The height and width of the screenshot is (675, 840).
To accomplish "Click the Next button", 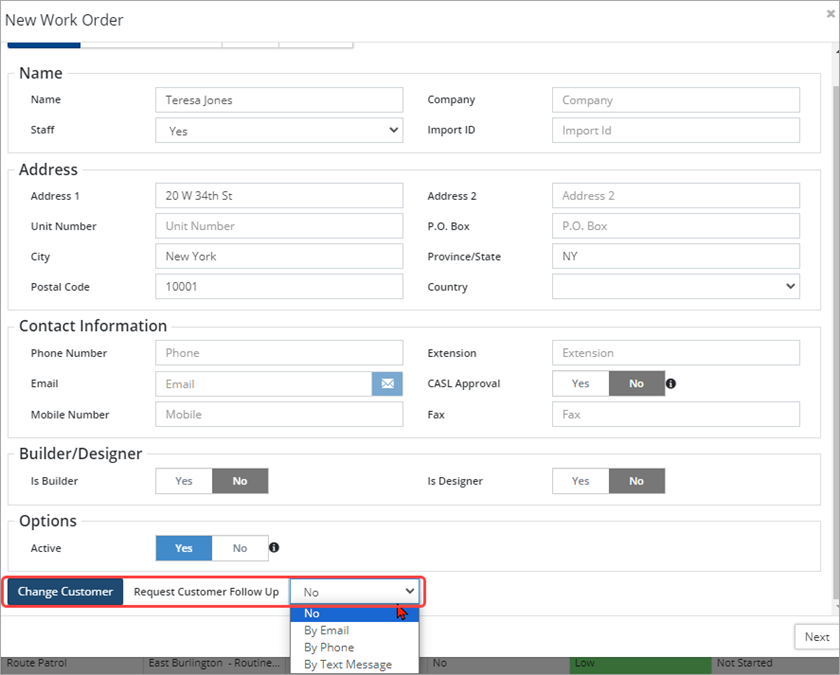I will coord(816,637).
